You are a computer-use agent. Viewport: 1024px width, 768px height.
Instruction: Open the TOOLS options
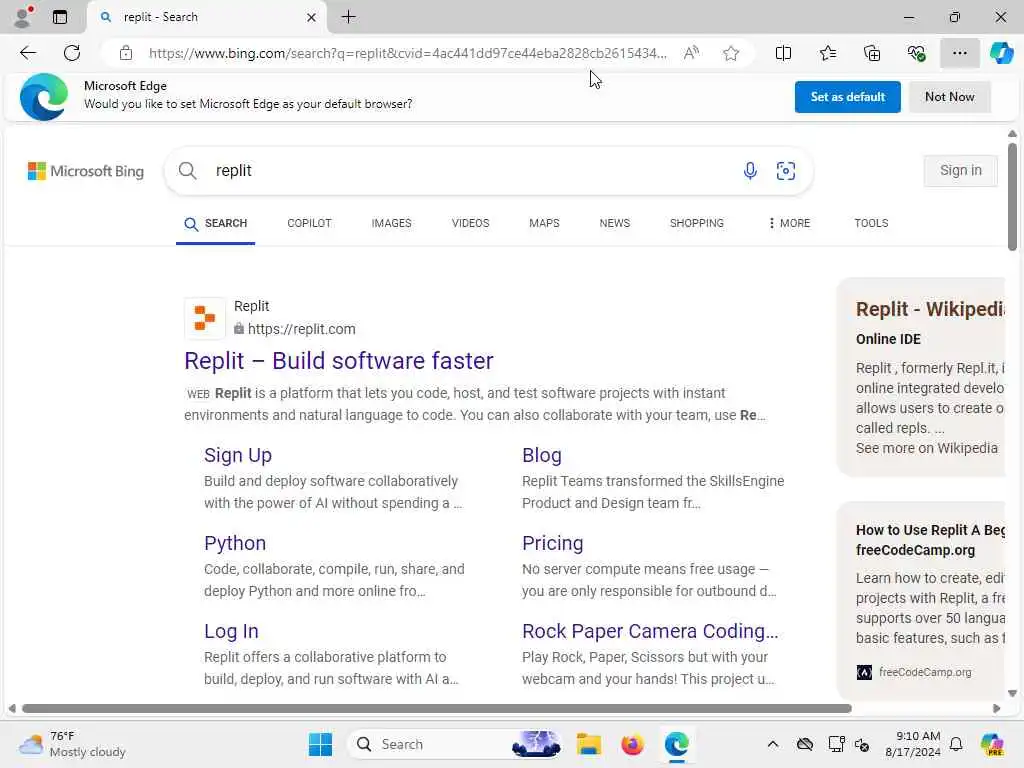point(871,223)
